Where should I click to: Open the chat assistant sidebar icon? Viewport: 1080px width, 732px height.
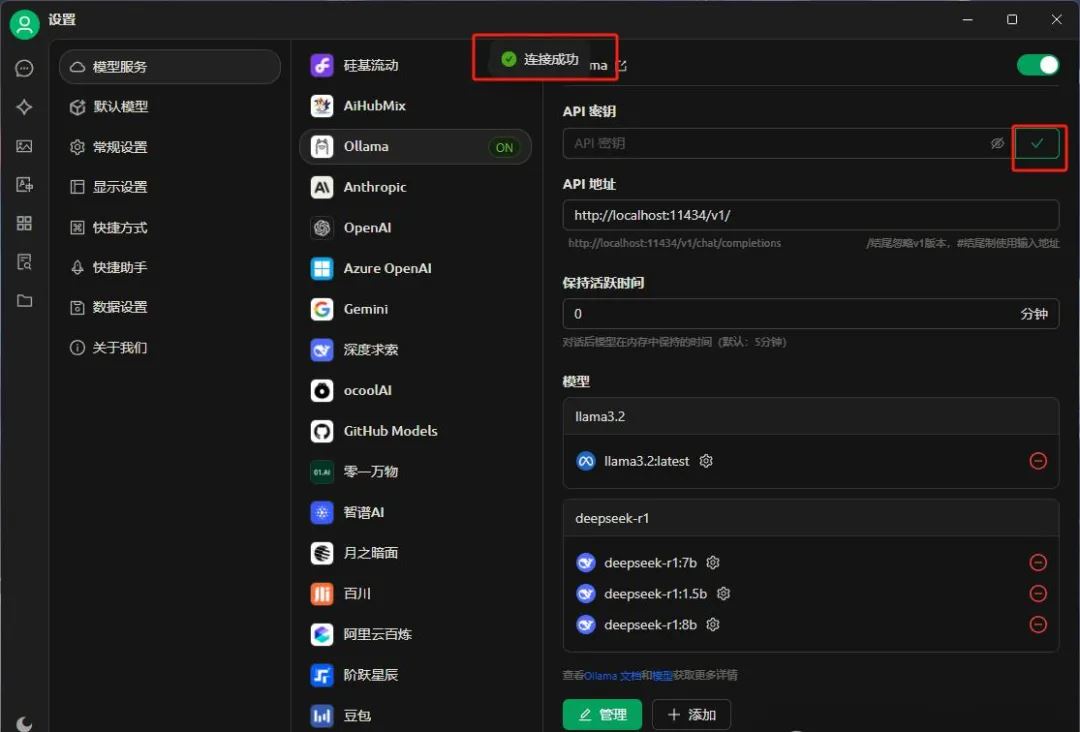(x=24, y=68)
